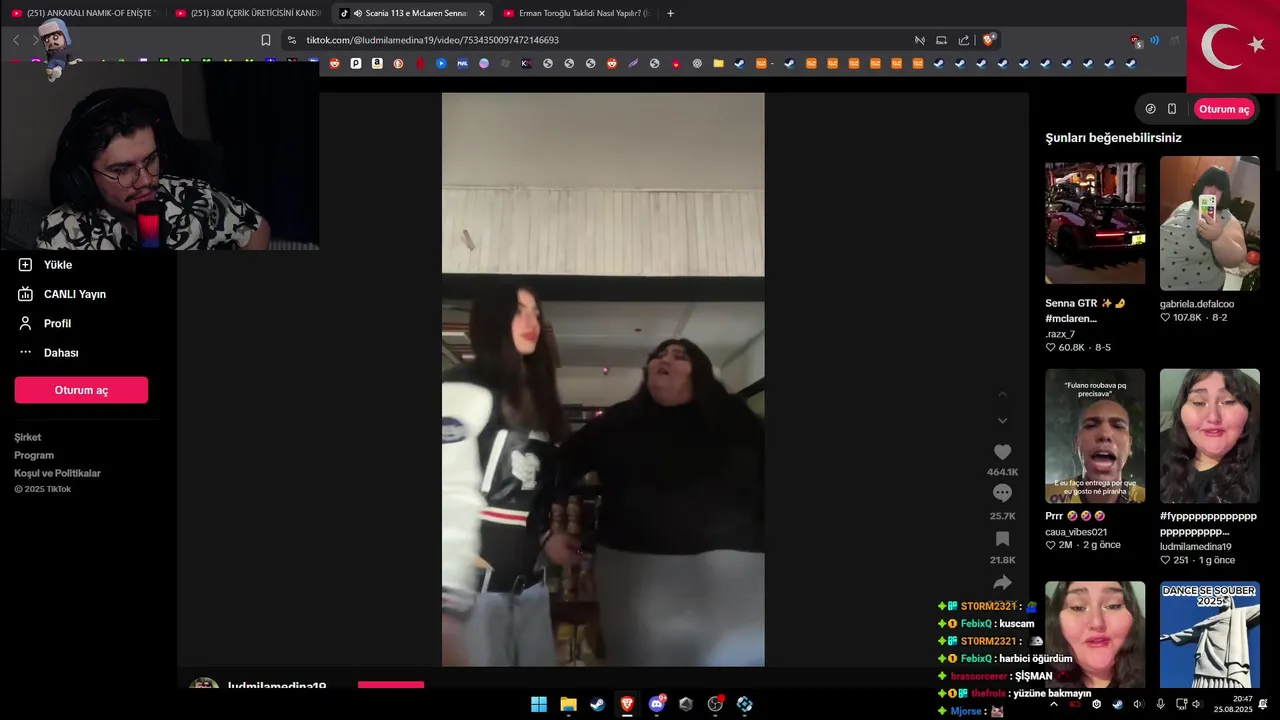Click the bookmark page icon near address bar
This screenshot has height=720, width=1280.
266,40
